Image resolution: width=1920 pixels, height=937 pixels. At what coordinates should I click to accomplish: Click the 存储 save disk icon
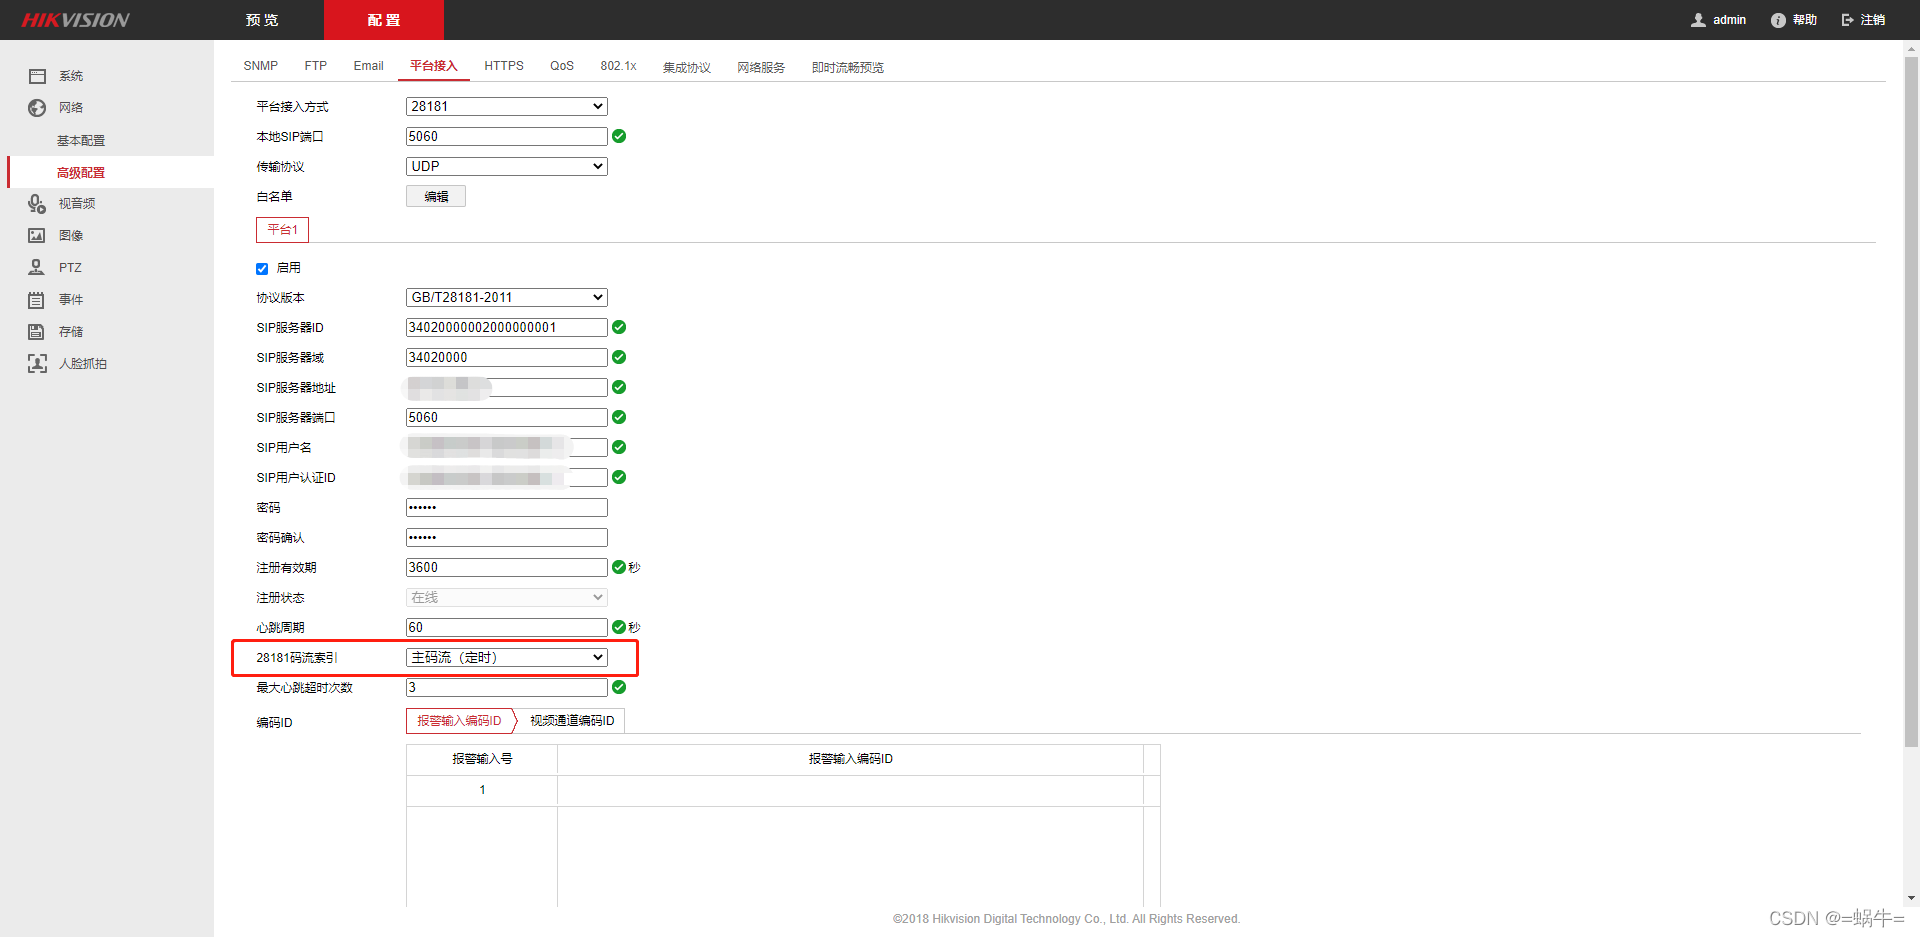click(x=37, y=332)
